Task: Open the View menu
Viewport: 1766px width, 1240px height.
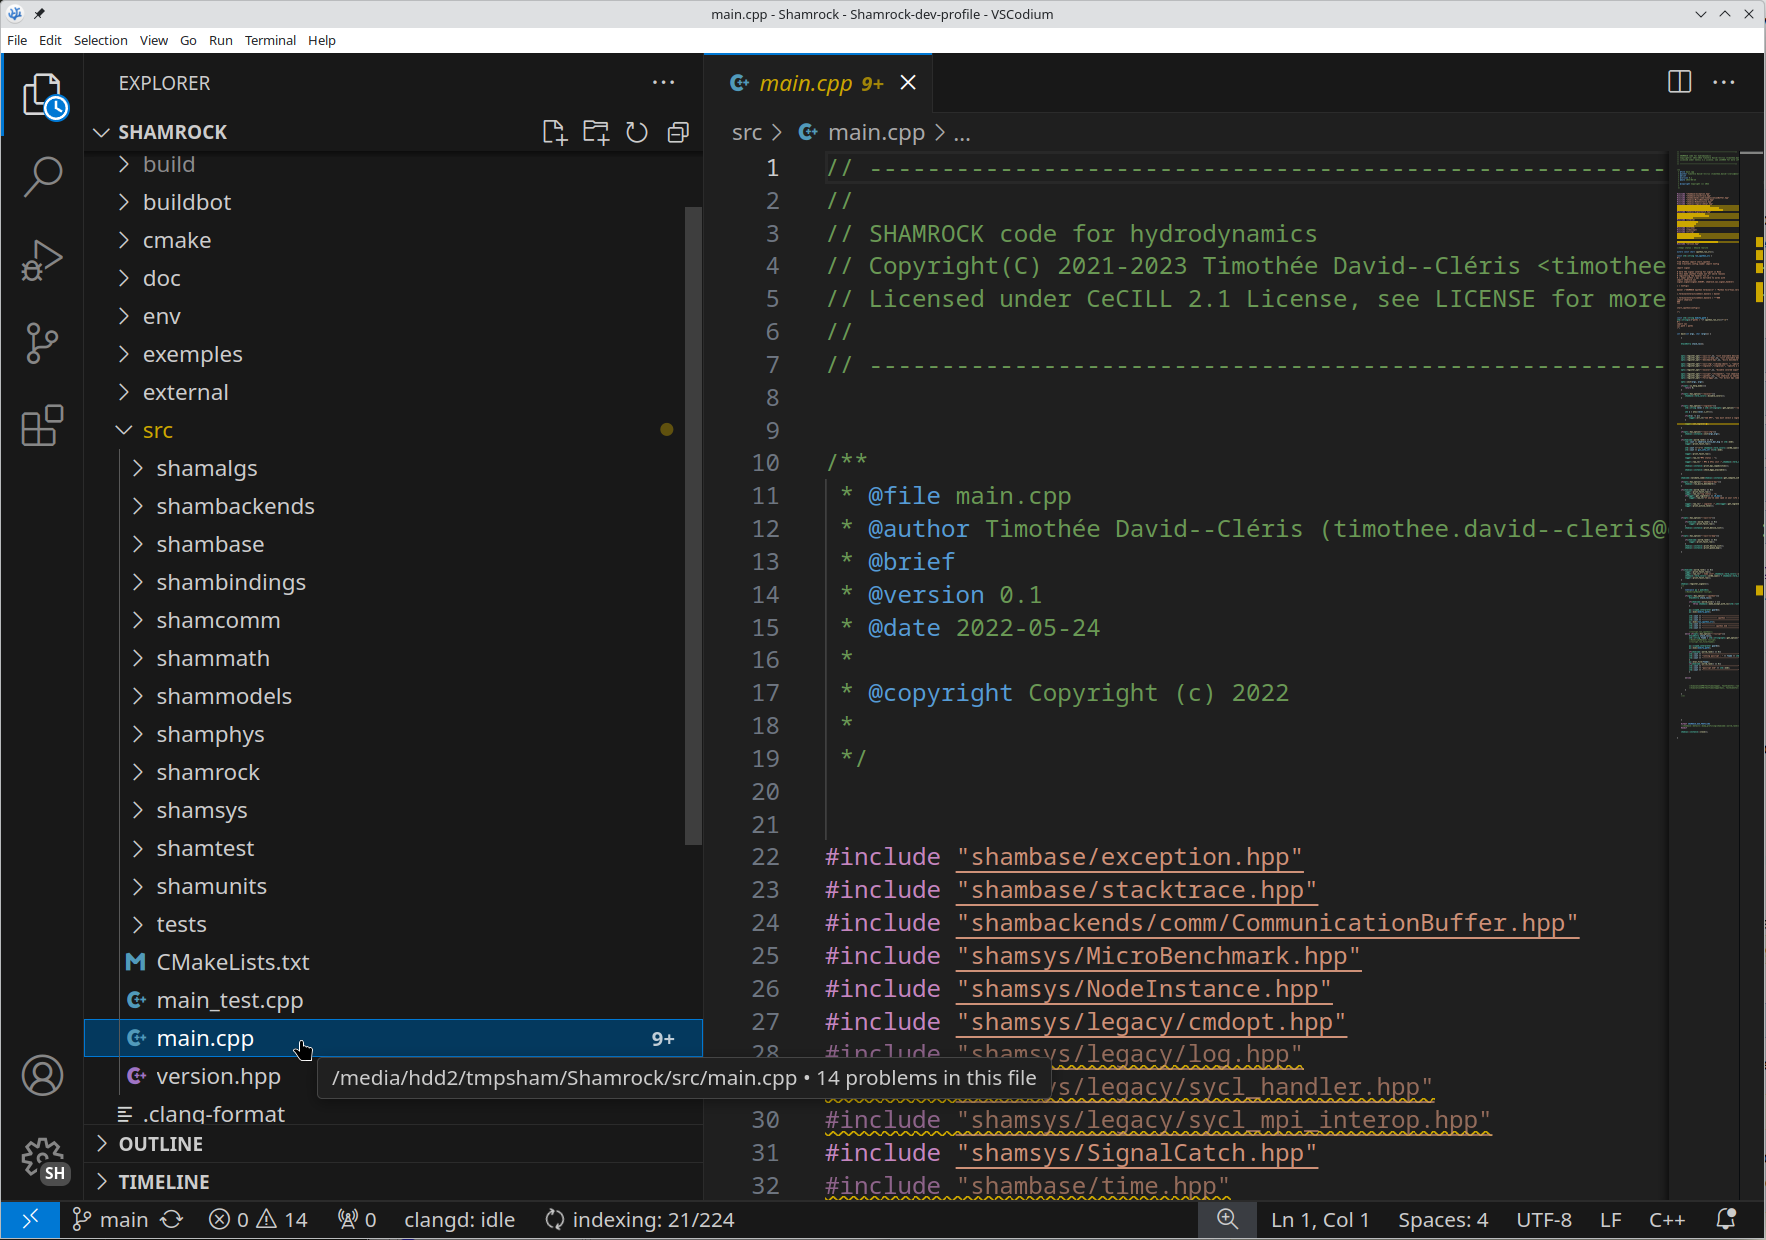Action: (154, 40)
